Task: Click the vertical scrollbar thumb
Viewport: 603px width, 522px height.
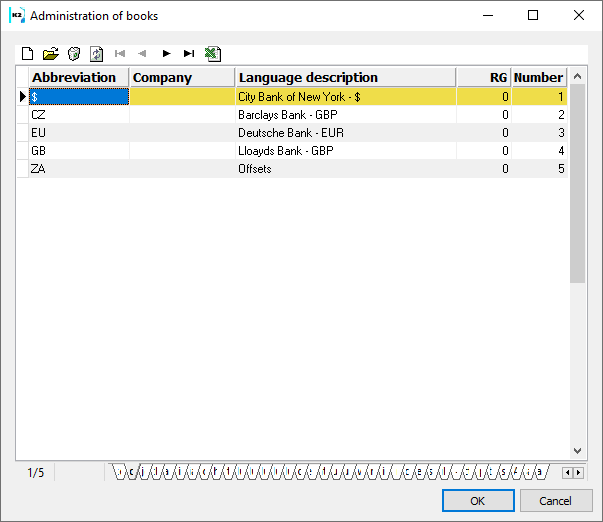Action: coord(577,183)
